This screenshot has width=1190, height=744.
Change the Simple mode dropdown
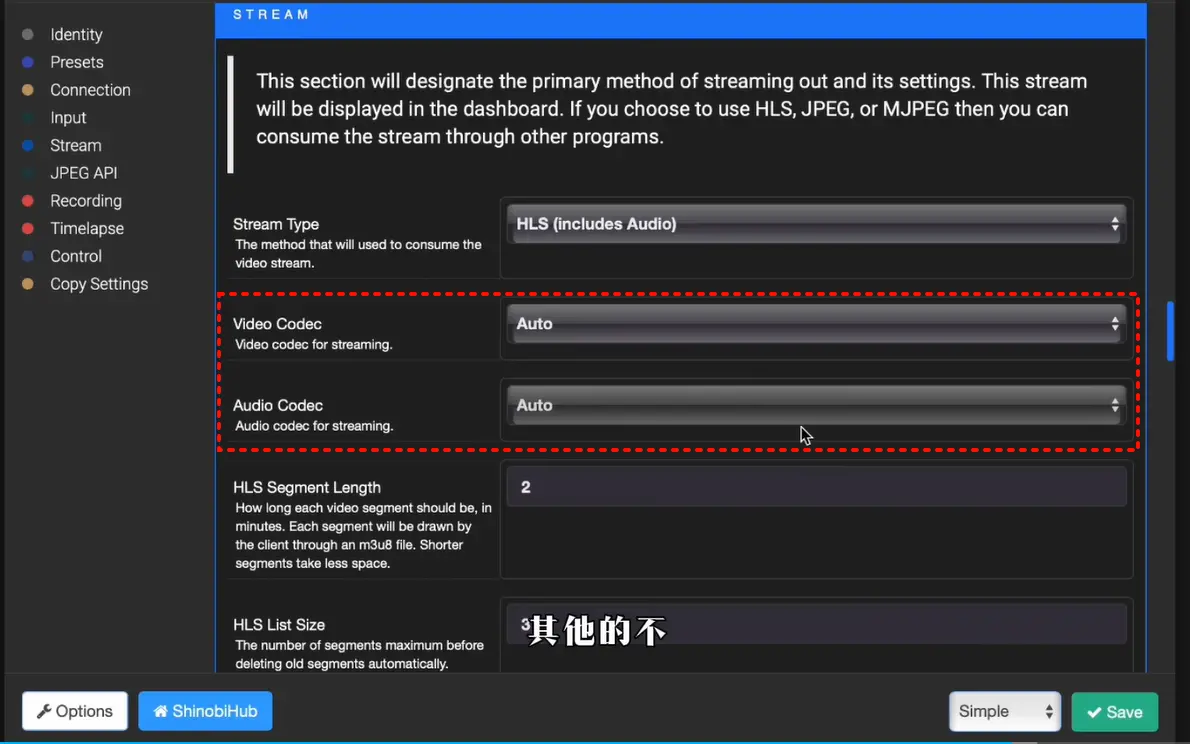(1005, 712)
